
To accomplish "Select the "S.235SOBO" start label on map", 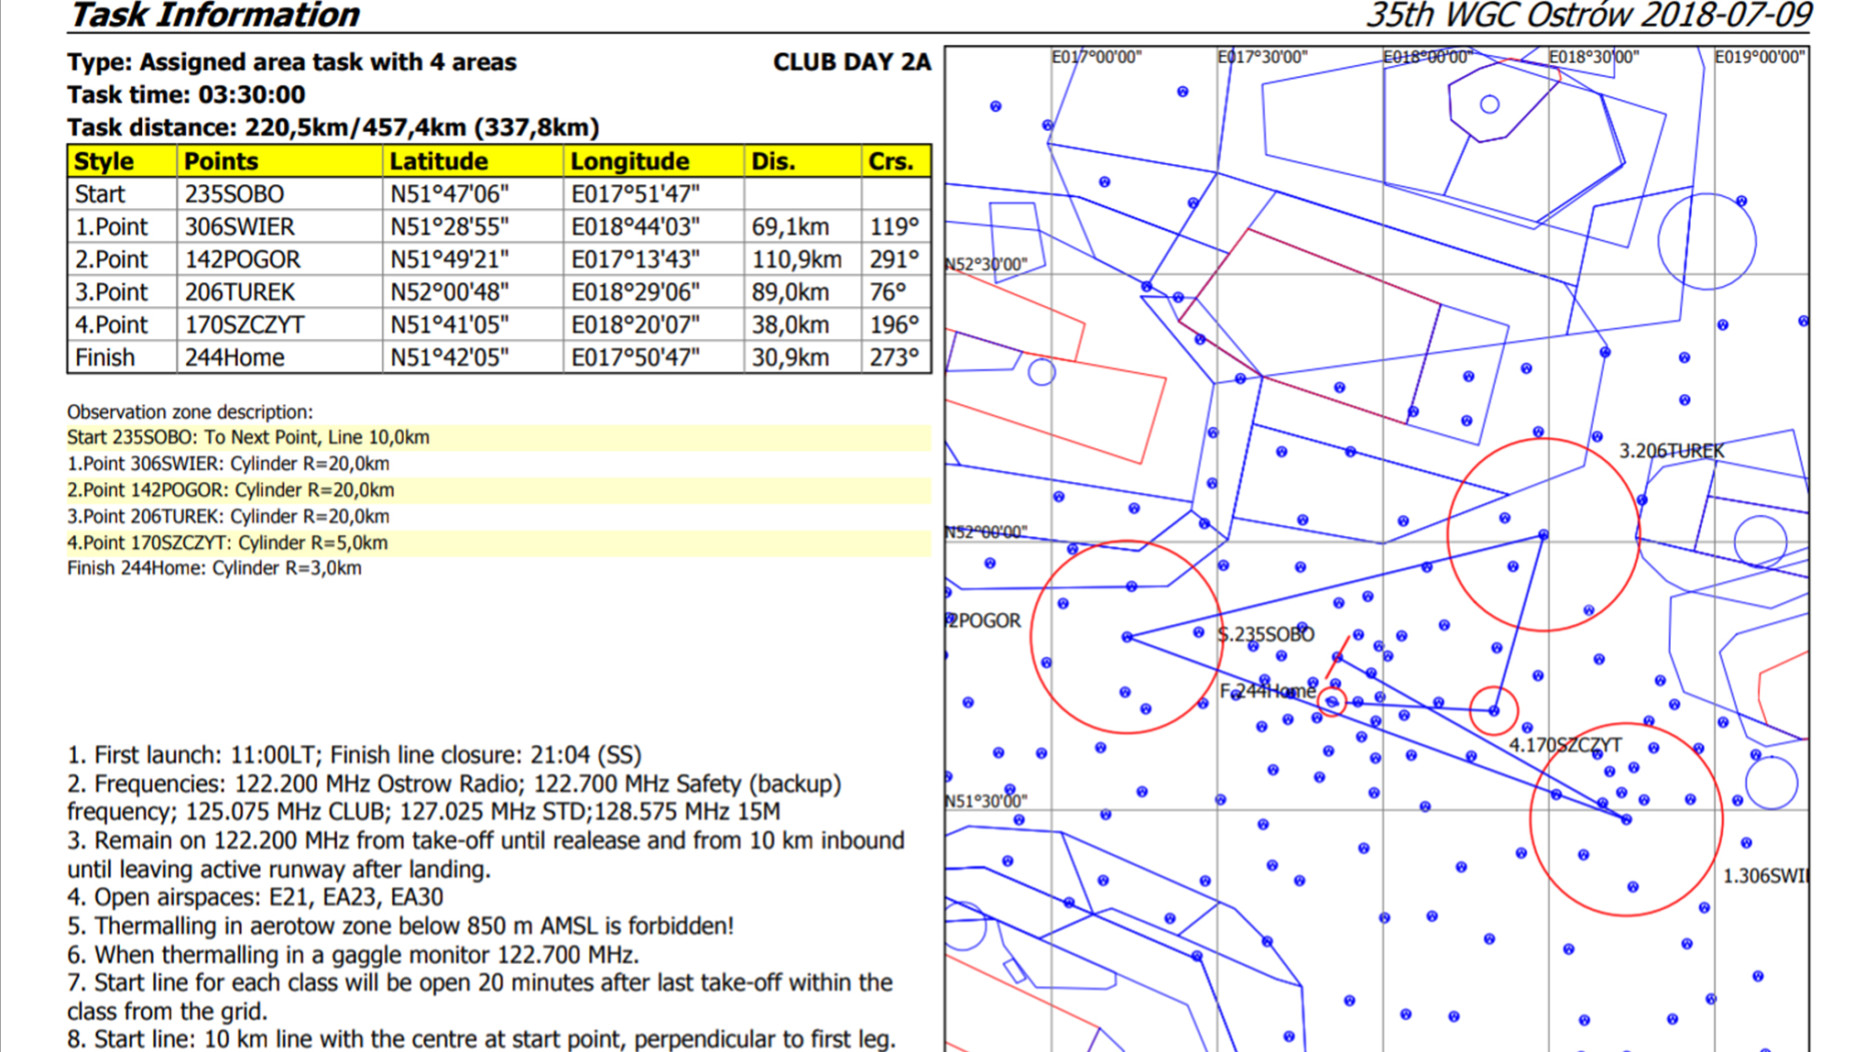I will (1266, 635).
